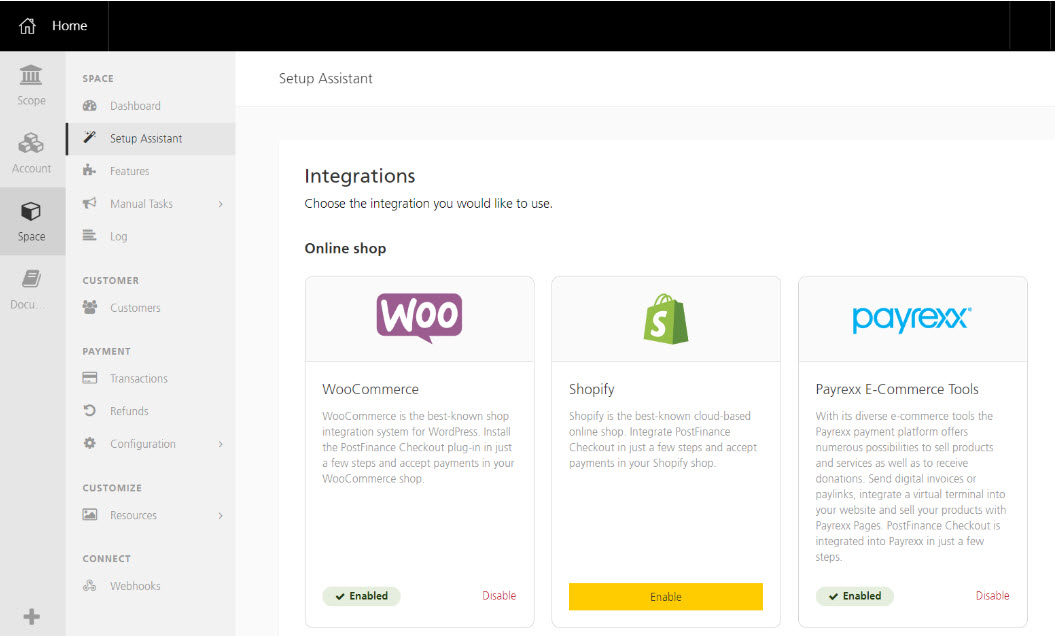
Task: Click the Setup Assistant wand icon
Action: click(89, 137)
